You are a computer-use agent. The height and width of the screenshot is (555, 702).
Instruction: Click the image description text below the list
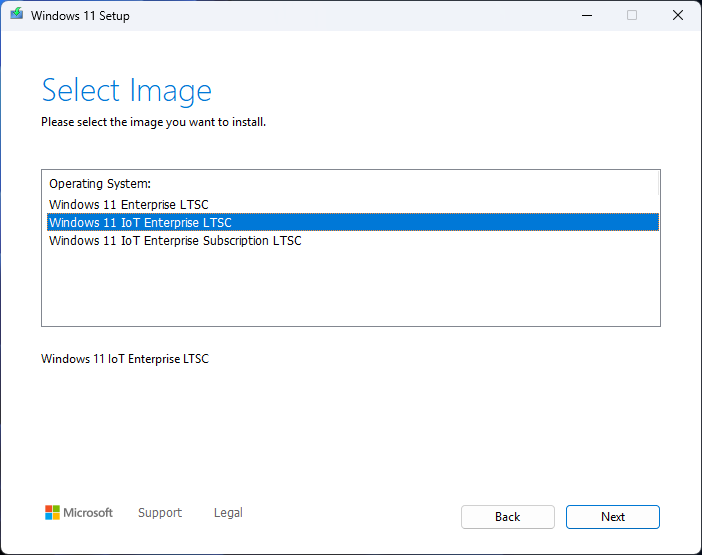point(125,359)
